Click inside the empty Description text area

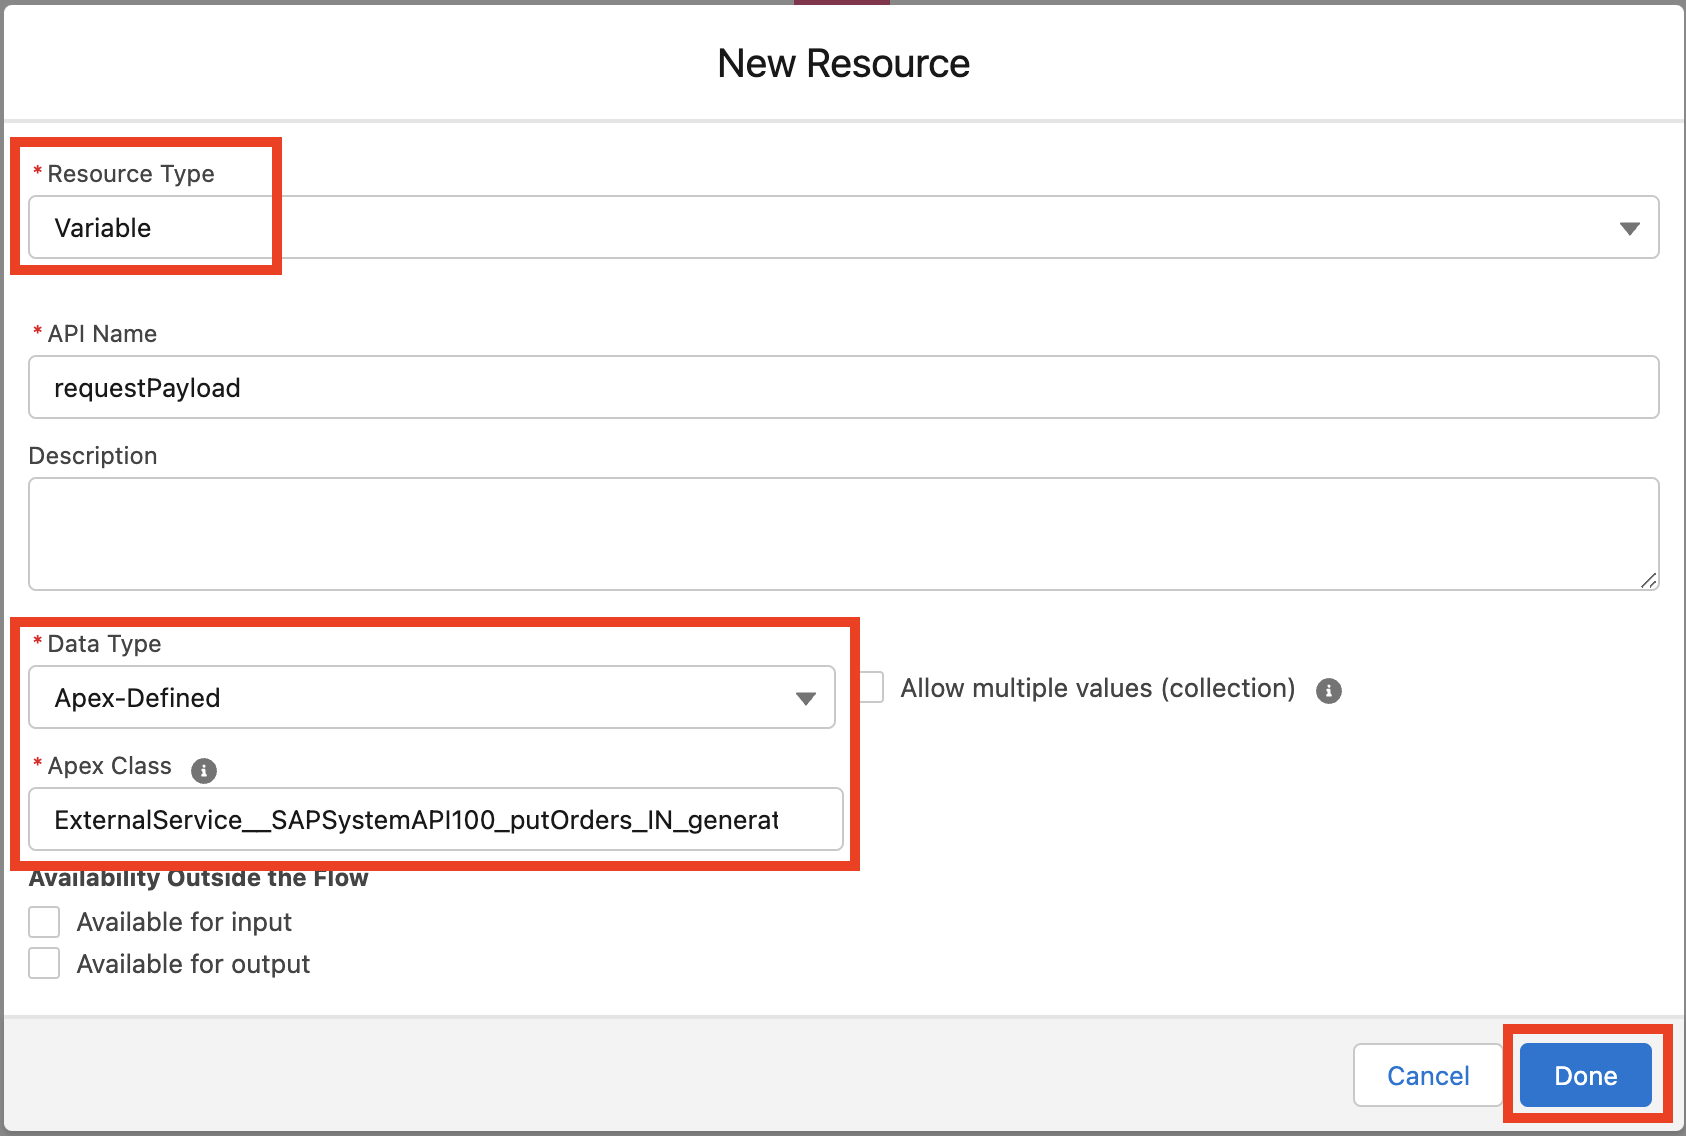(x=842, y=534)
